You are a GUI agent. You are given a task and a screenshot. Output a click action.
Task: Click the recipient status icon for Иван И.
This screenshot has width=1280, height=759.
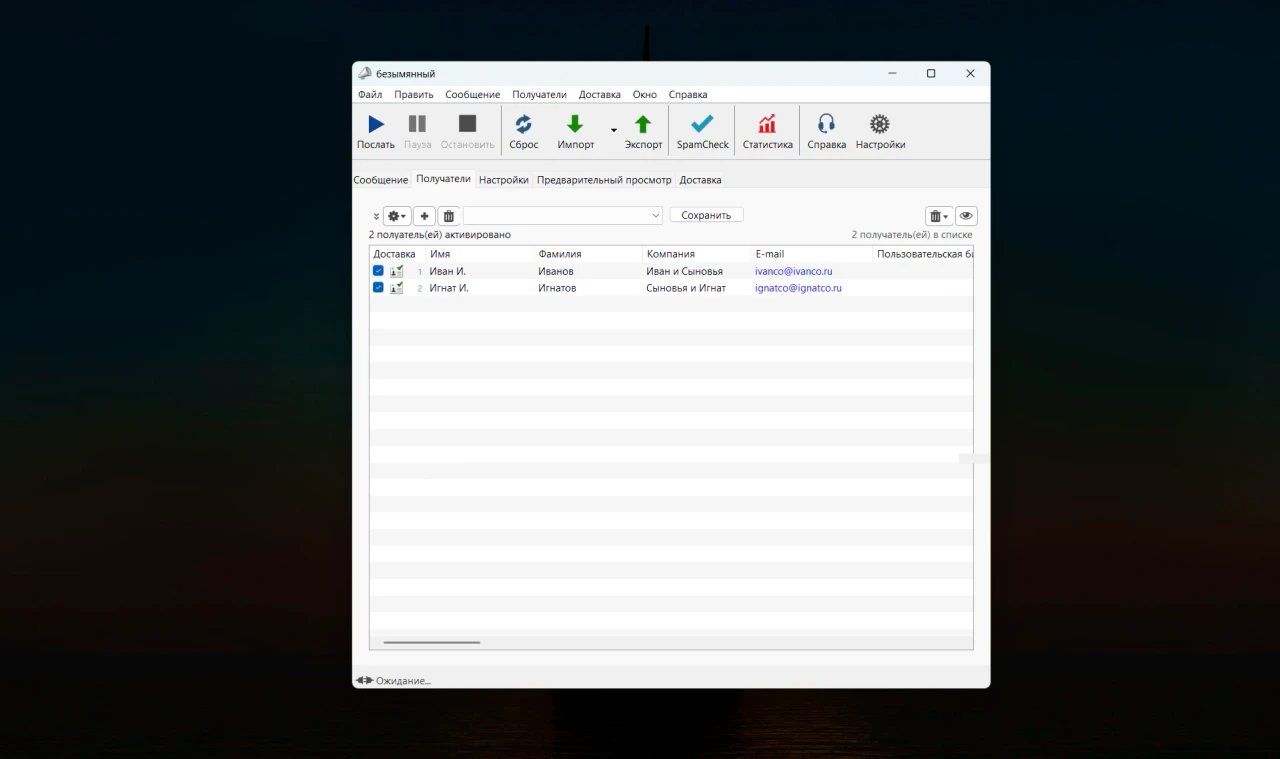click(x=397, y=271)
